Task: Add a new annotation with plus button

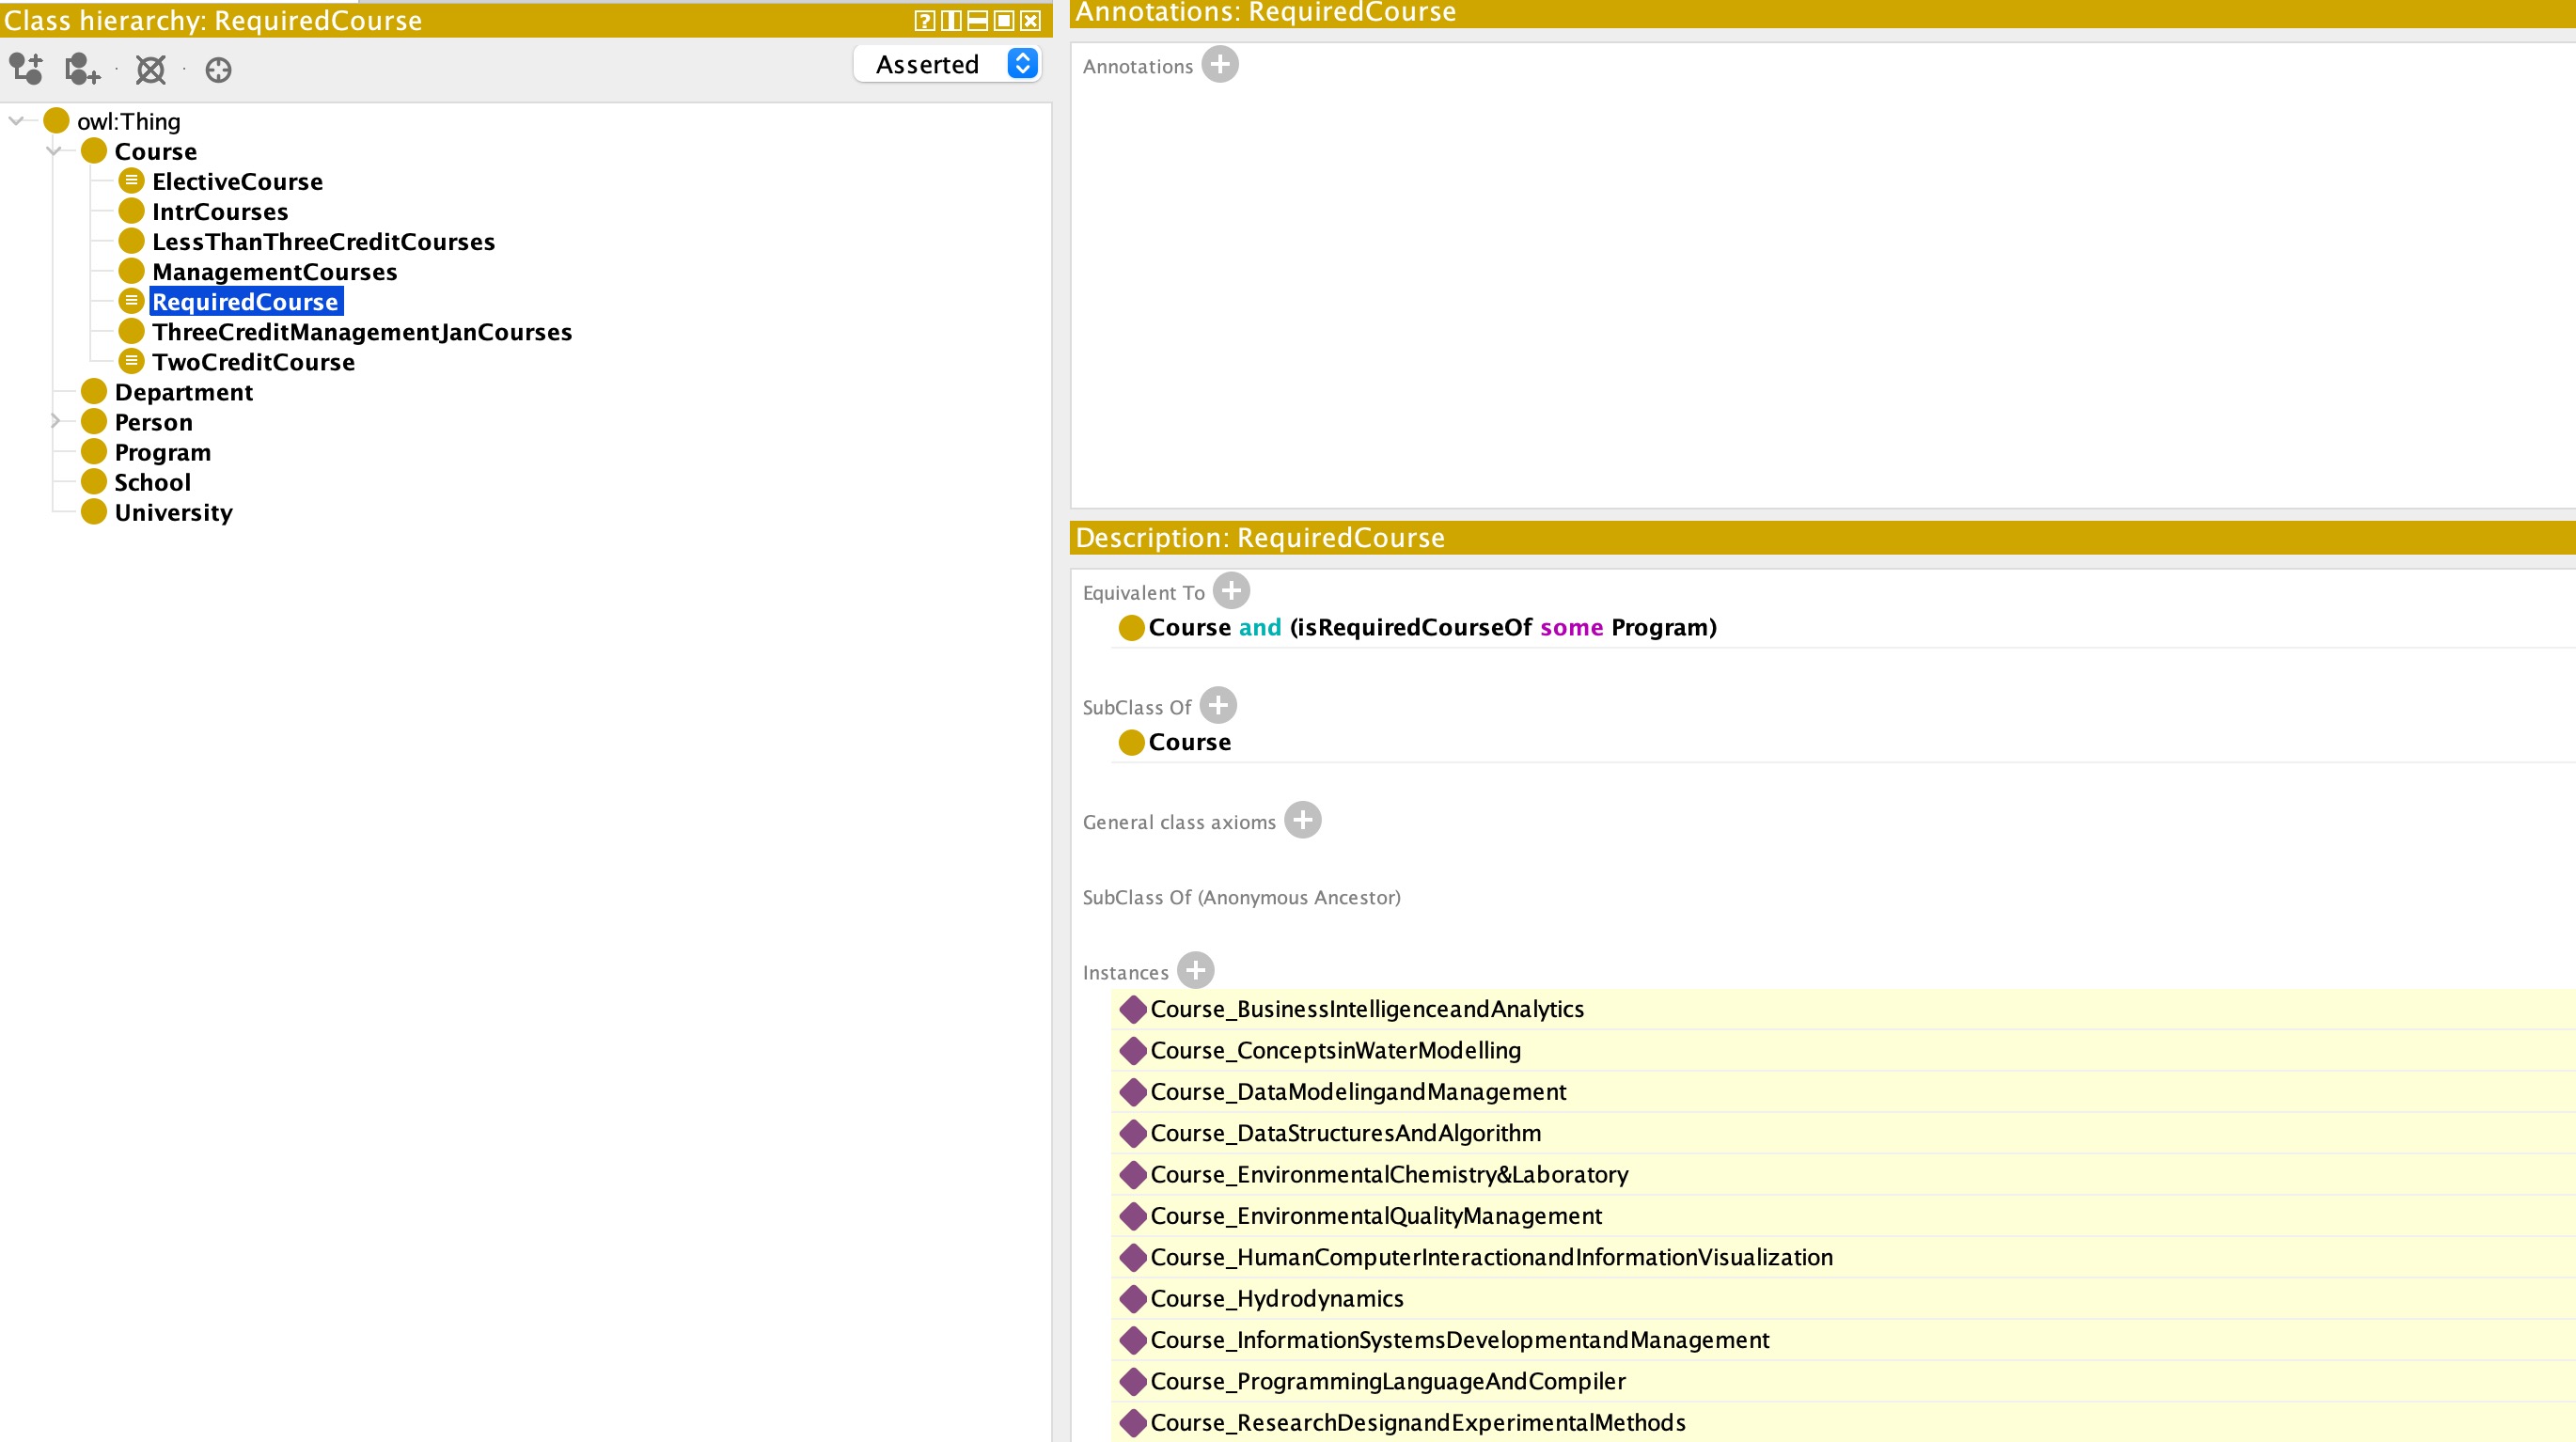Action: [x=1219, y=65]
